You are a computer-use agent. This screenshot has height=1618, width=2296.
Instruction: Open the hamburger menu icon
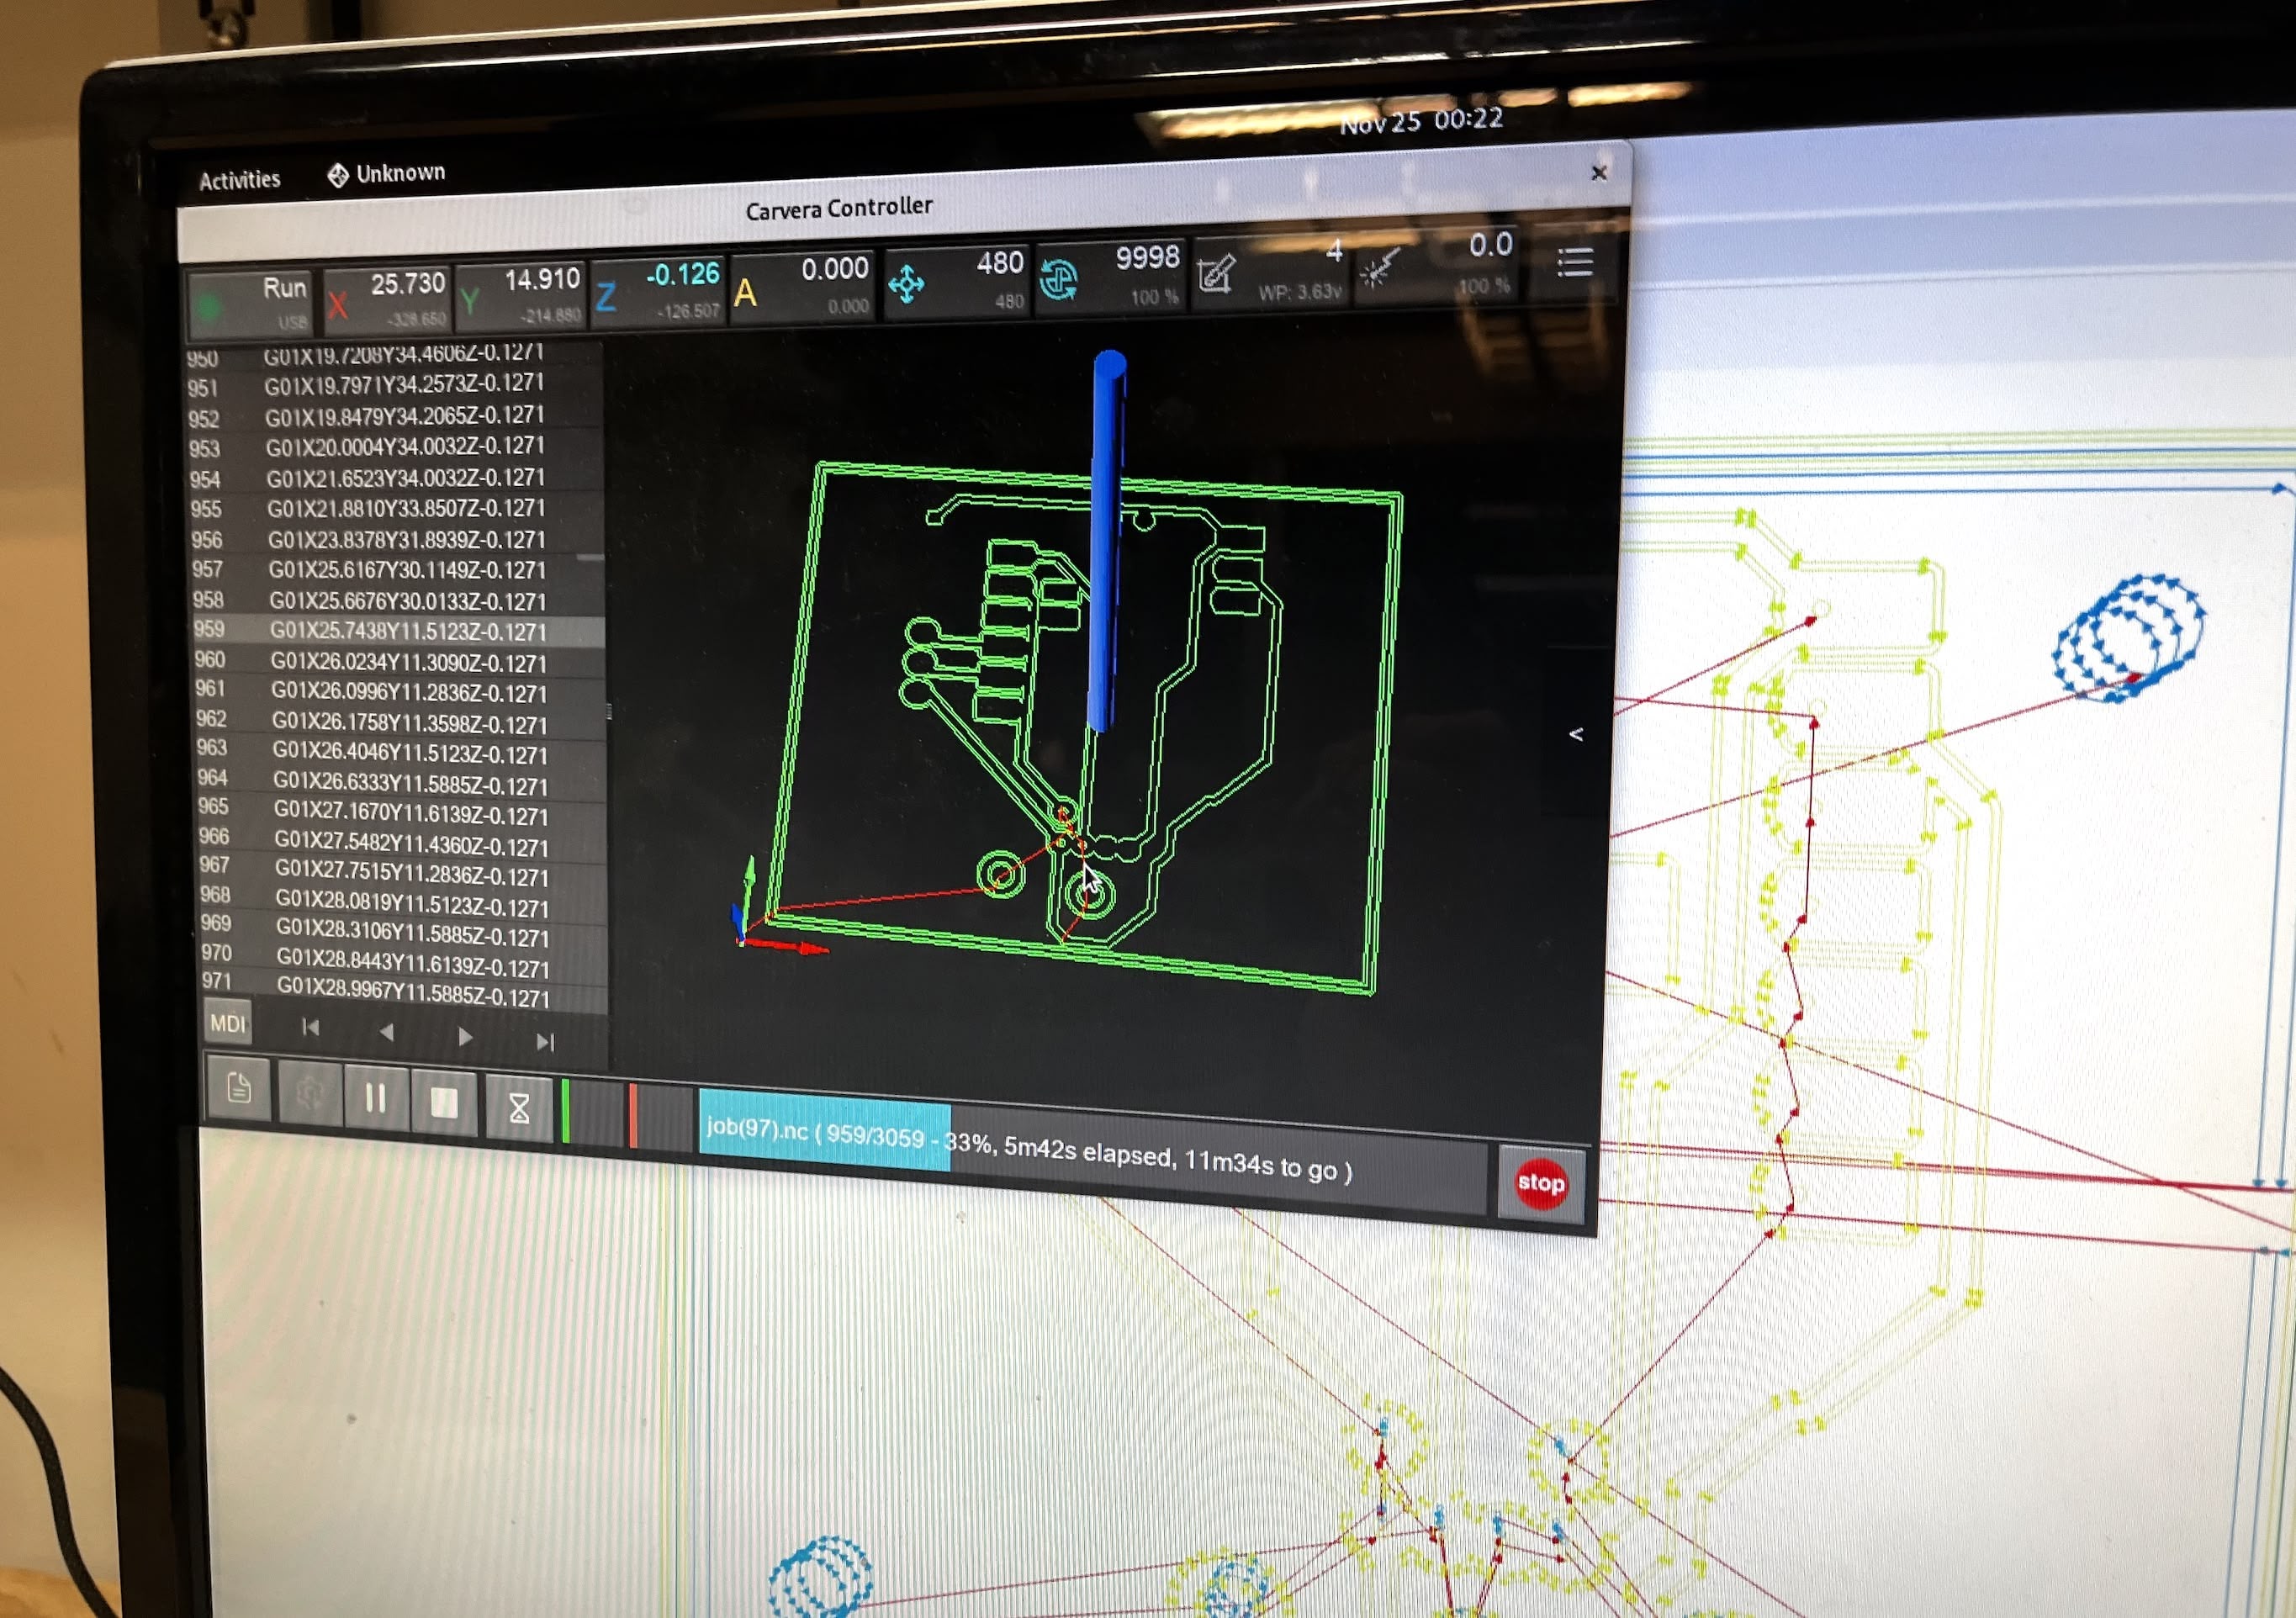coord(1574,263)
